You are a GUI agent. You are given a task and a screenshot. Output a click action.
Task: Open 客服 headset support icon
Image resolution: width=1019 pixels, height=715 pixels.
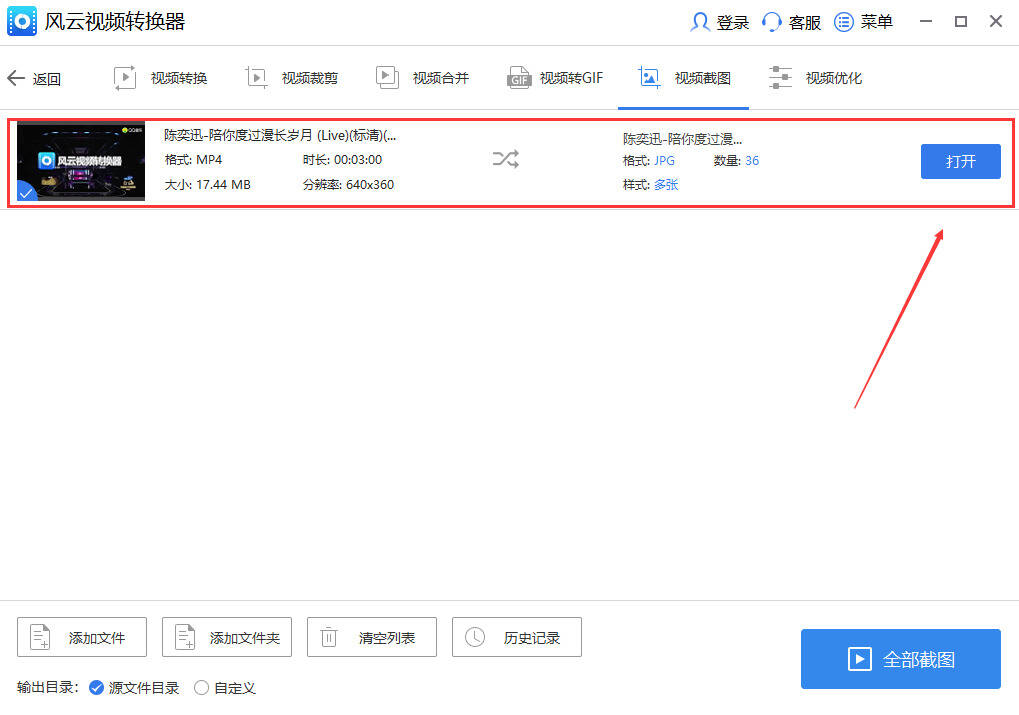[771, 22]
